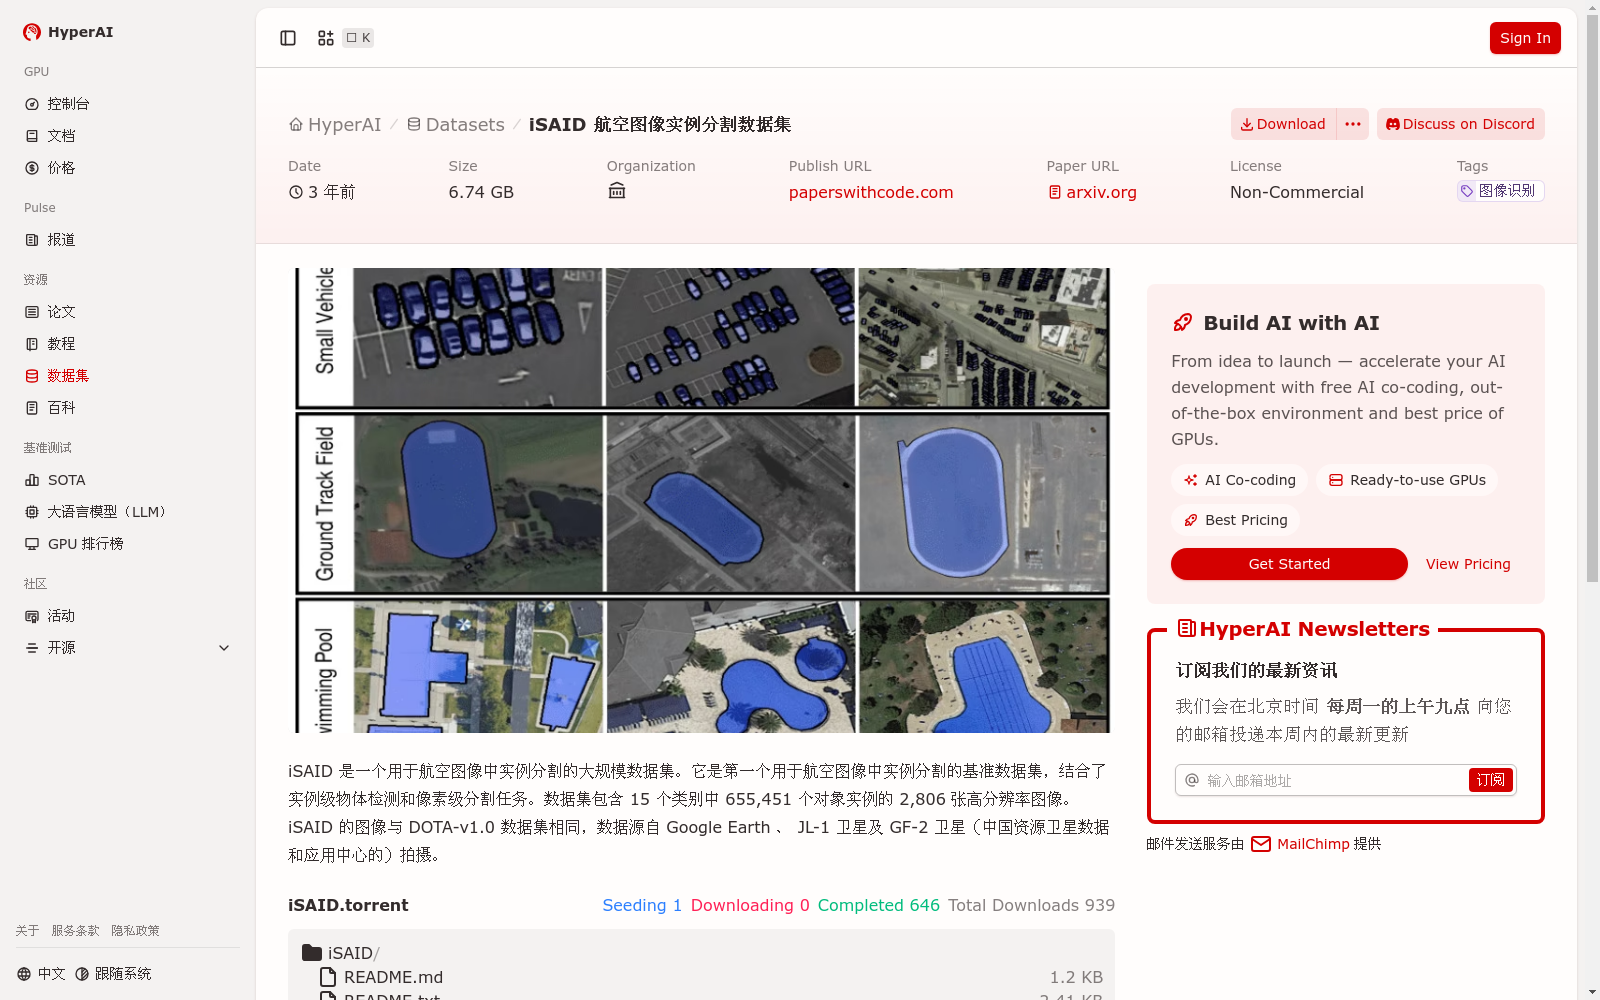The image size is (1600, 1000).
Task: Click the Best Pricing chip
Action: click(x=1236, y=520)
